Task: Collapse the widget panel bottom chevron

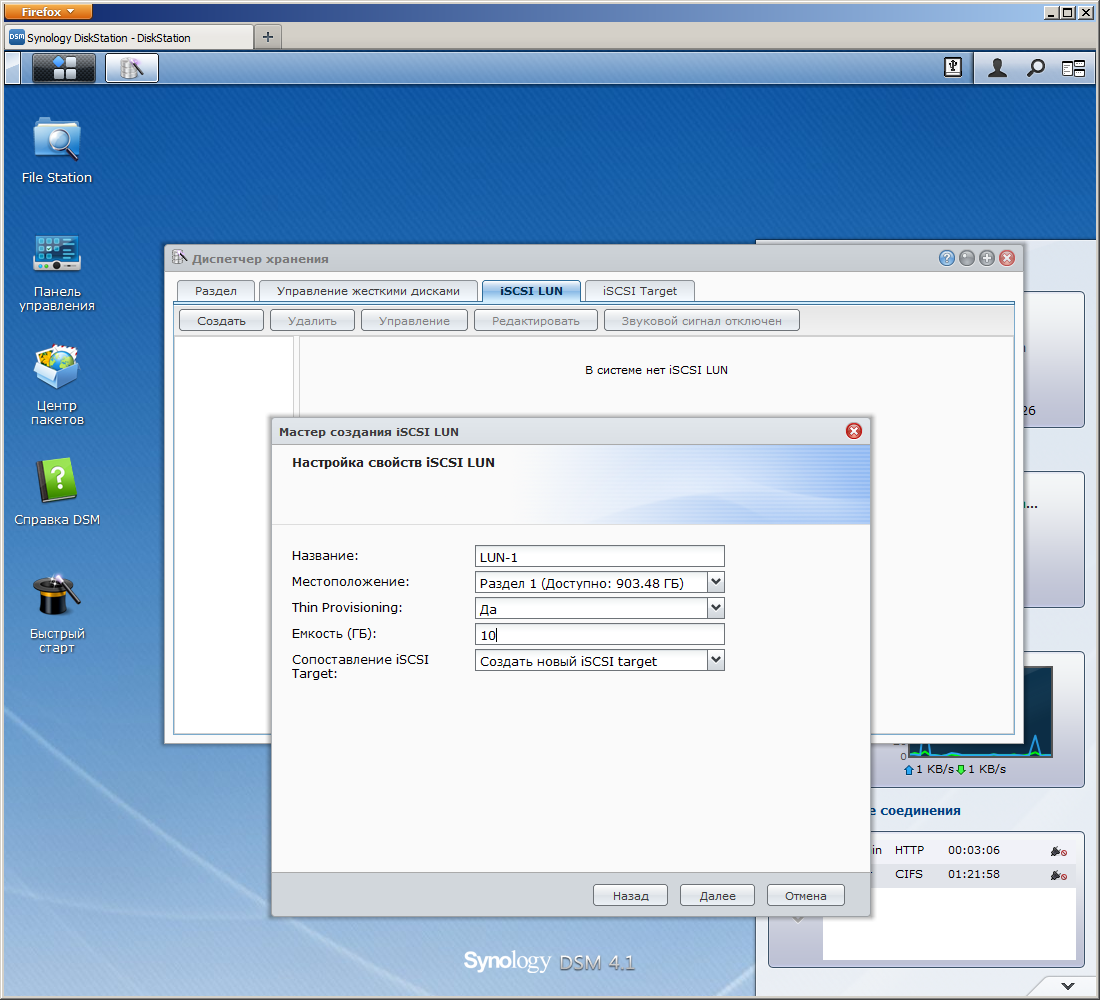Action: point(1068,986)
